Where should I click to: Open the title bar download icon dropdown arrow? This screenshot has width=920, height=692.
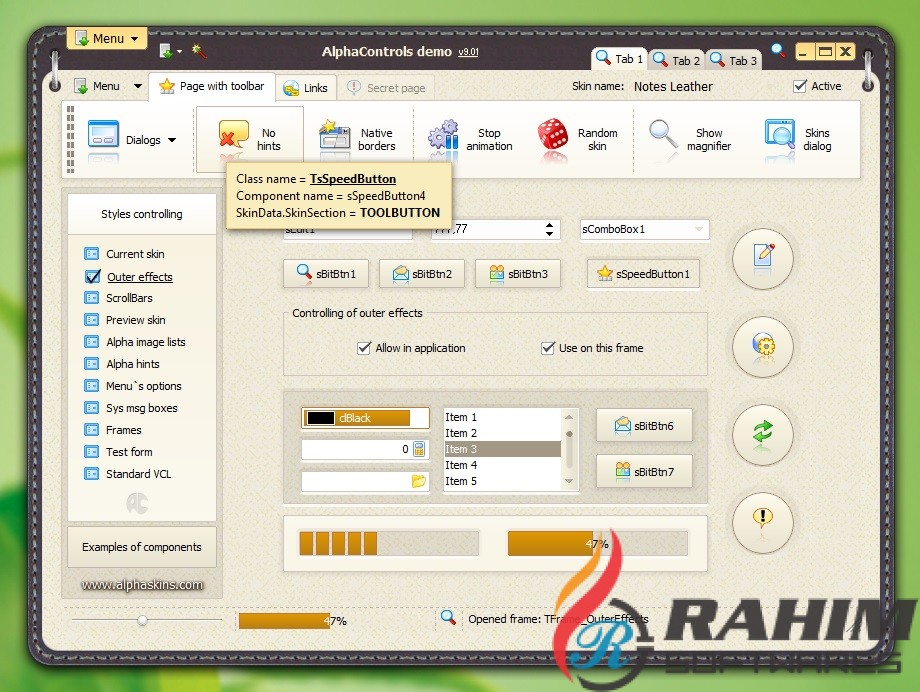[x=180, y=52]
